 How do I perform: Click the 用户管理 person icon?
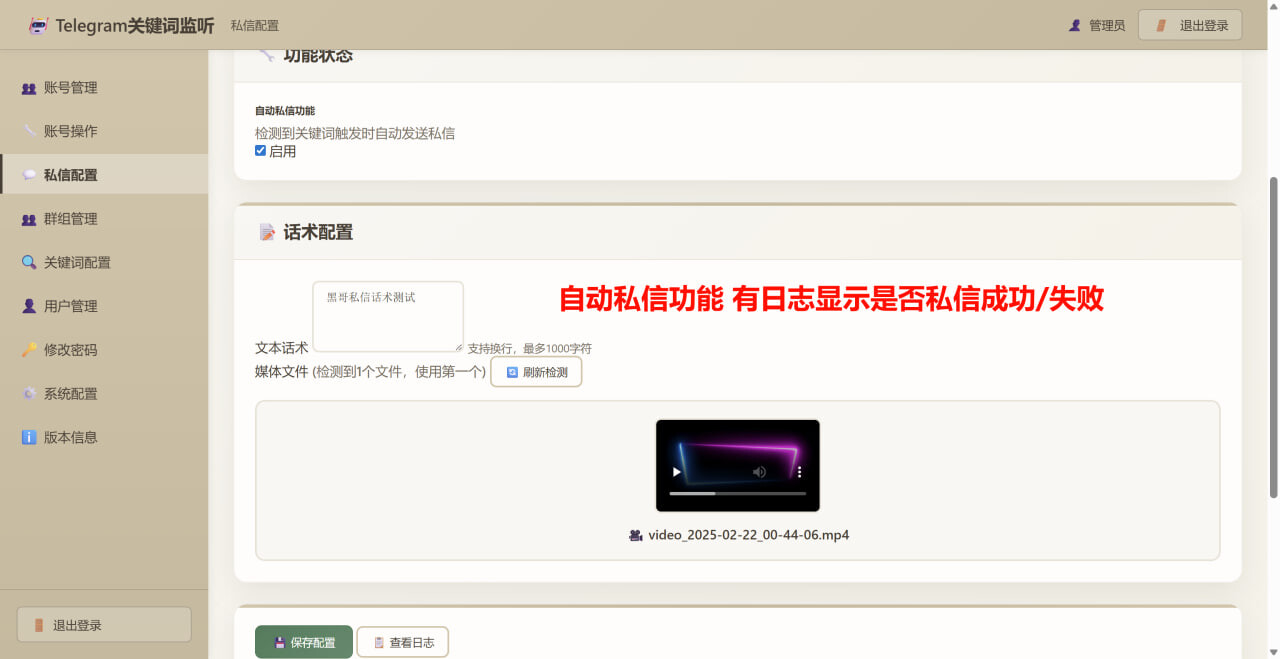(x=29, y=306)
